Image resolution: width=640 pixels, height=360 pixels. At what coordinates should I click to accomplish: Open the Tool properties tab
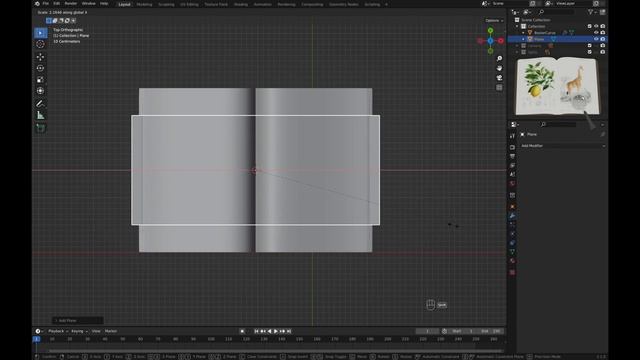click(x=512, y=136)
